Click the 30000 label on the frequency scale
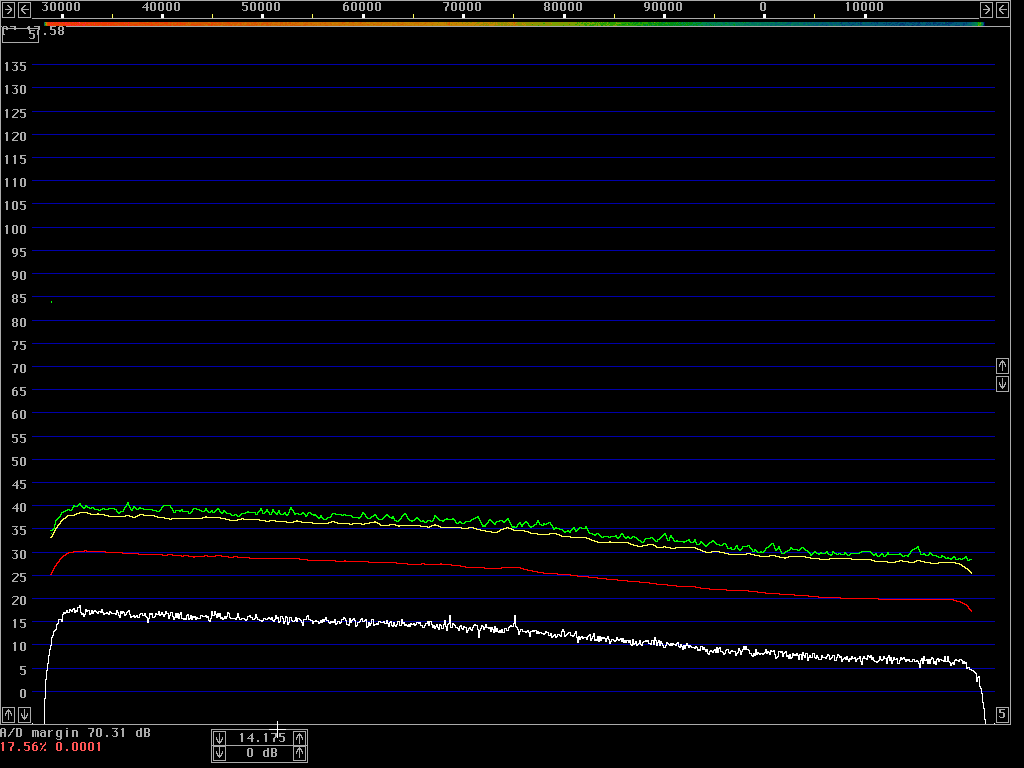 (61, 7)
